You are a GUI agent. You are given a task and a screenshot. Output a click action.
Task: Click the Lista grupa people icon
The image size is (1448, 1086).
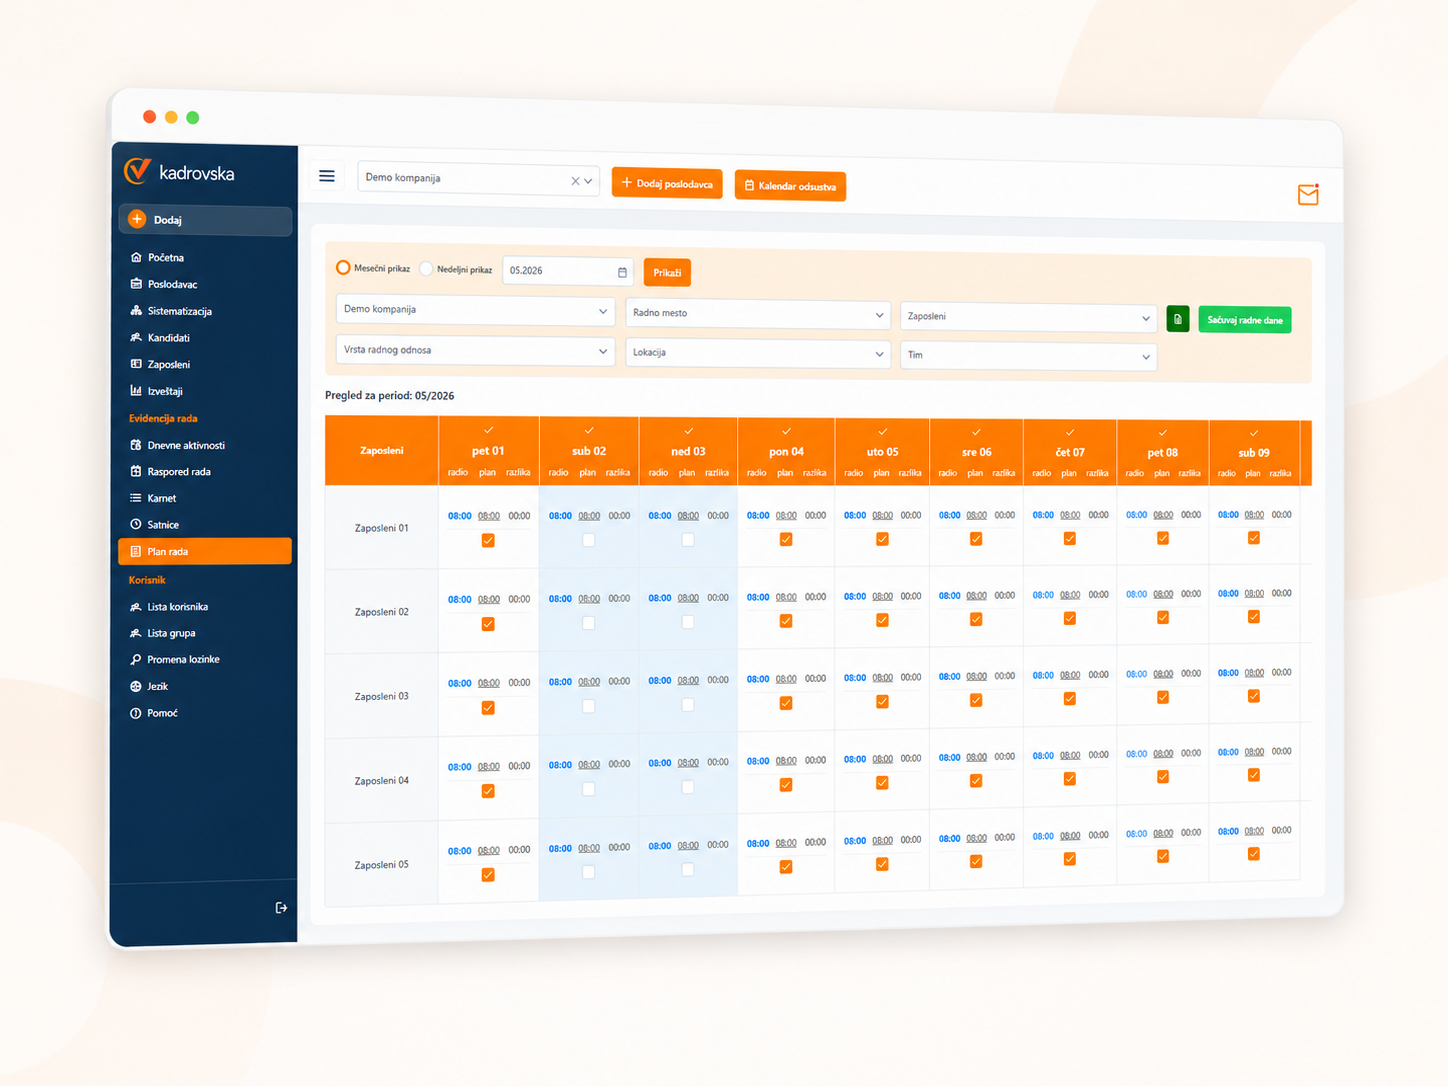(136, 633)
